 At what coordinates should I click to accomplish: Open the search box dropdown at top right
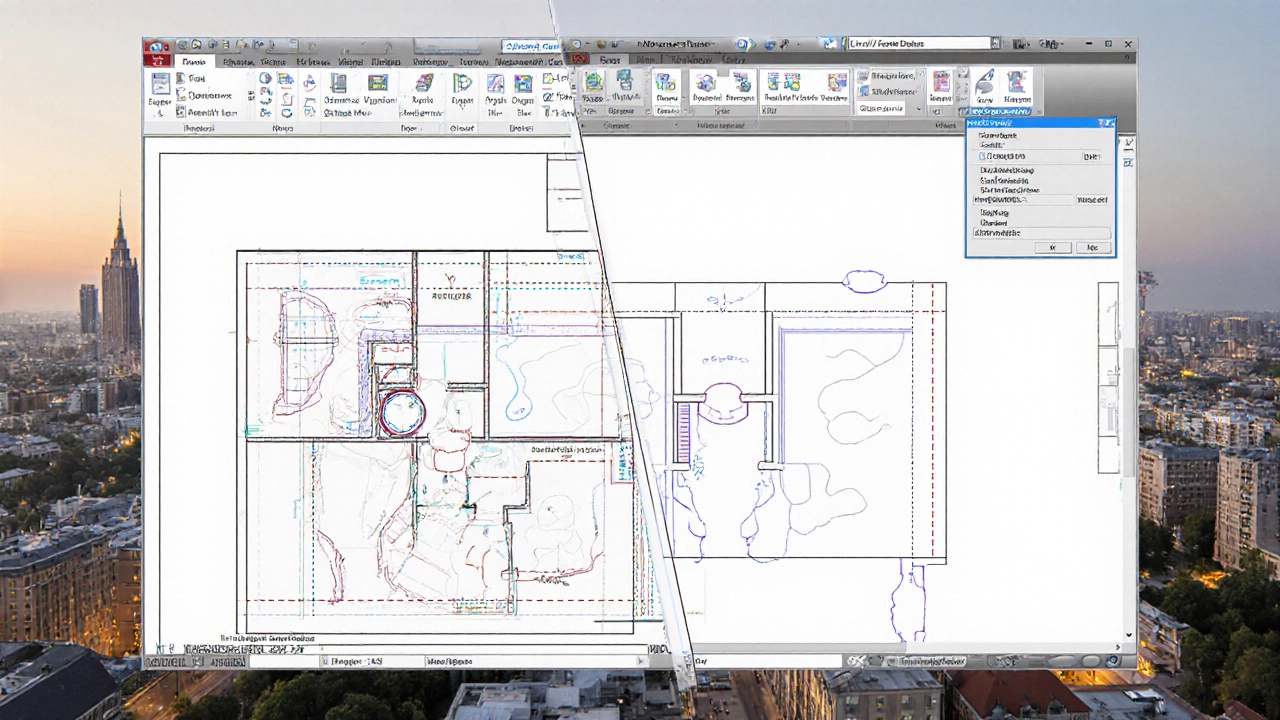coord(995,43)
